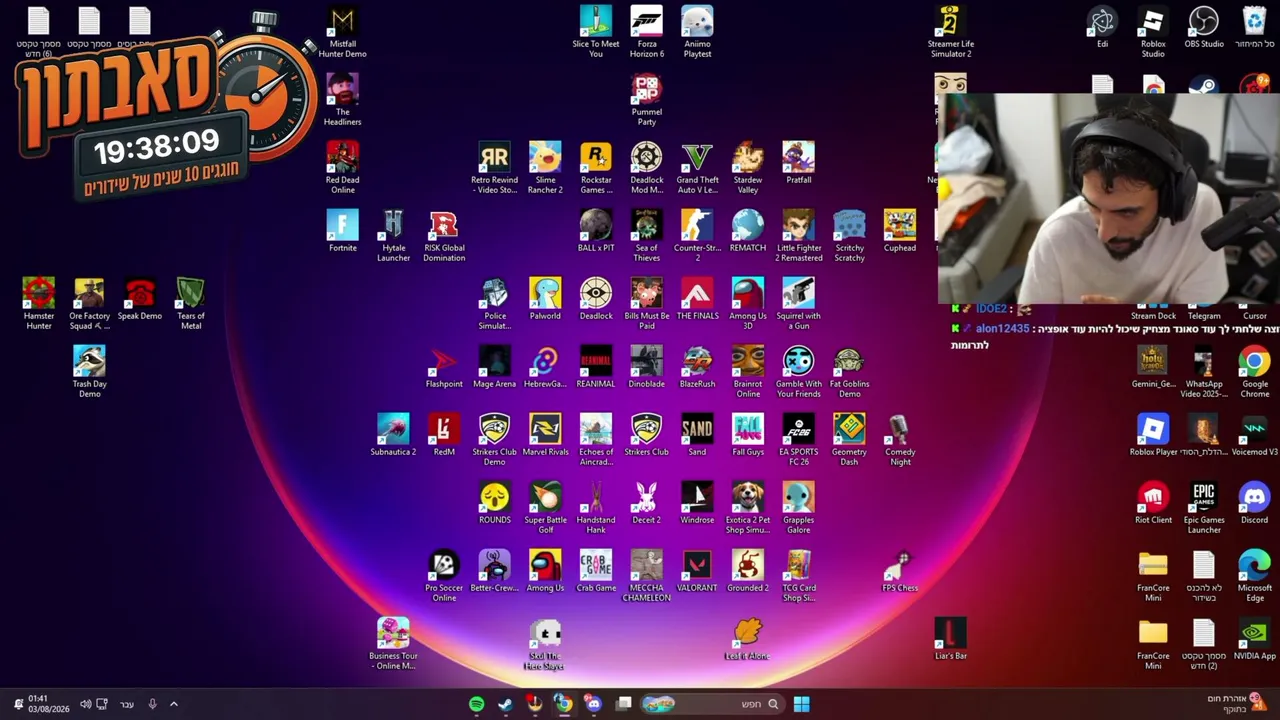Click the Microsoft Edge desktop icon
This screenshot has height=720, width=1280.
point(1254,576)
